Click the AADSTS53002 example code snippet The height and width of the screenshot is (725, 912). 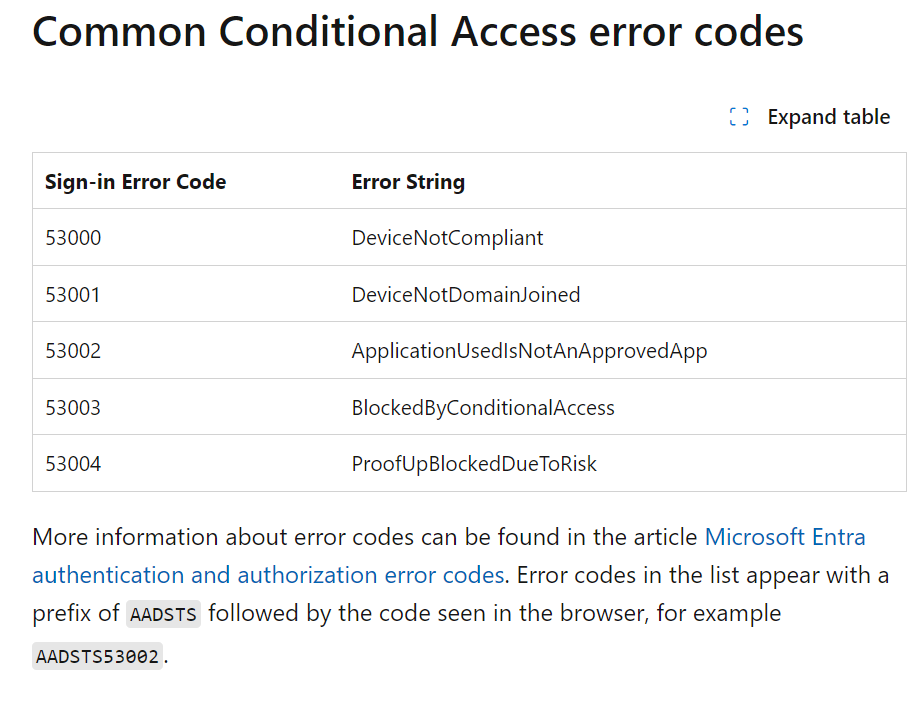point(97,656)
